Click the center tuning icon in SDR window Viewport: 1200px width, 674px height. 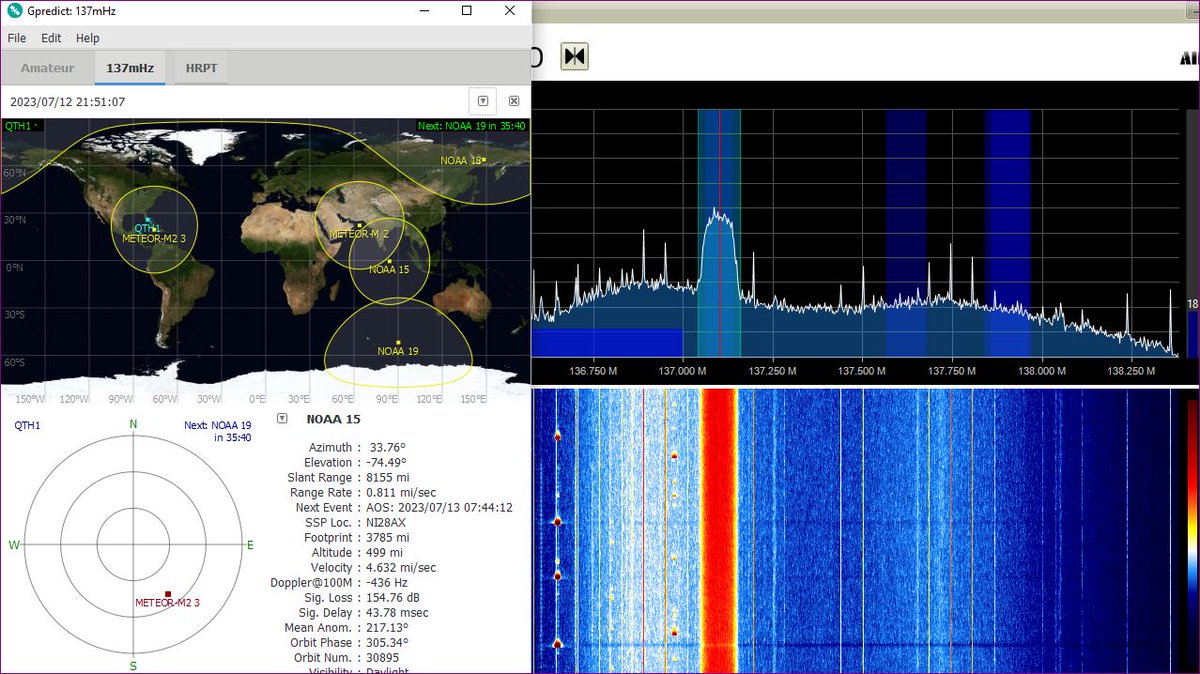click(574, 56)
